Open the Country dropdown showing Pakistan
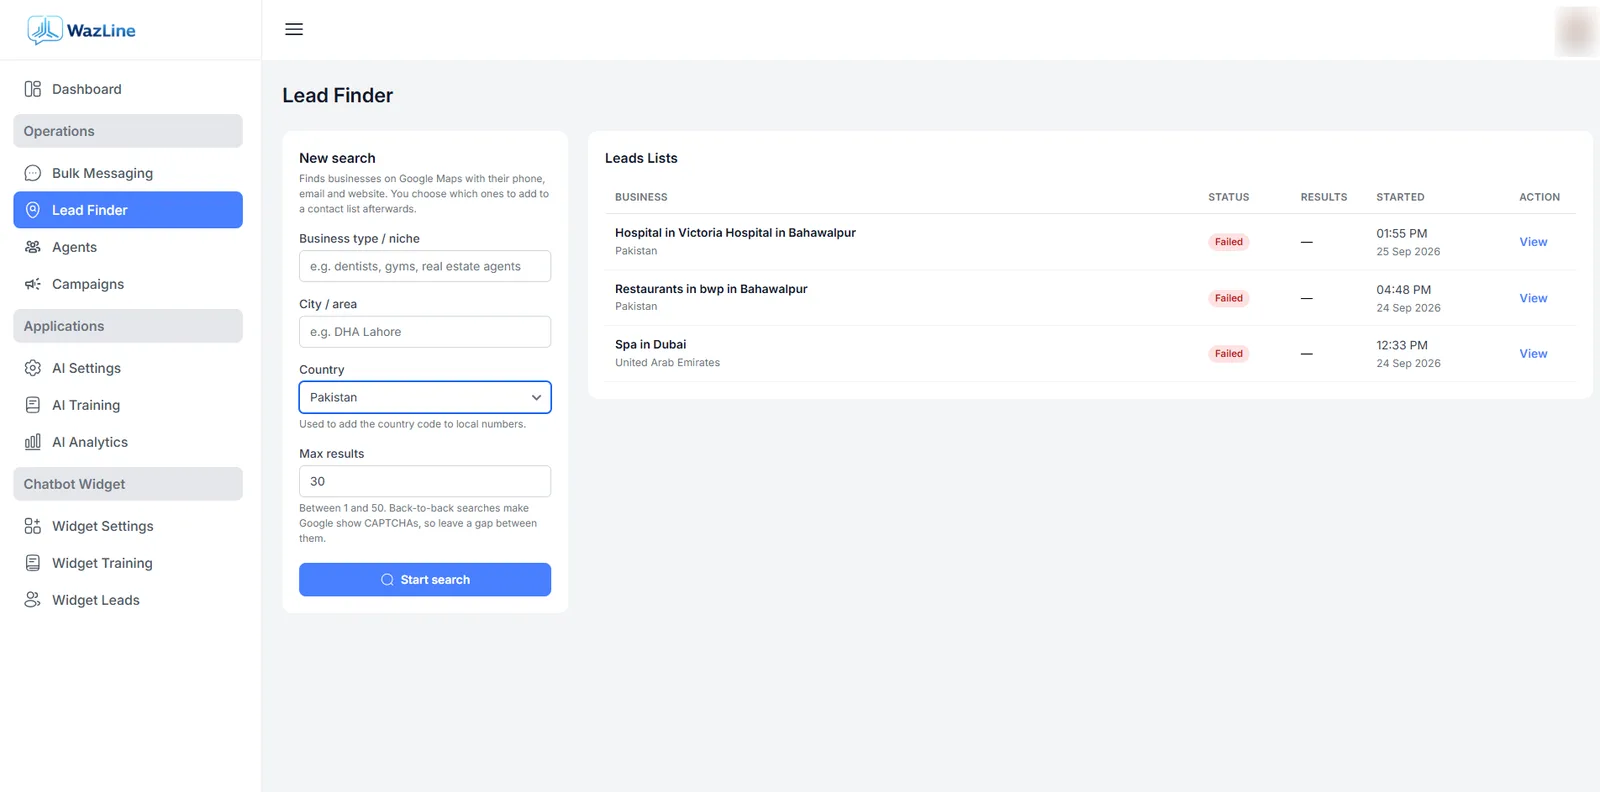 tap(425, 397)
